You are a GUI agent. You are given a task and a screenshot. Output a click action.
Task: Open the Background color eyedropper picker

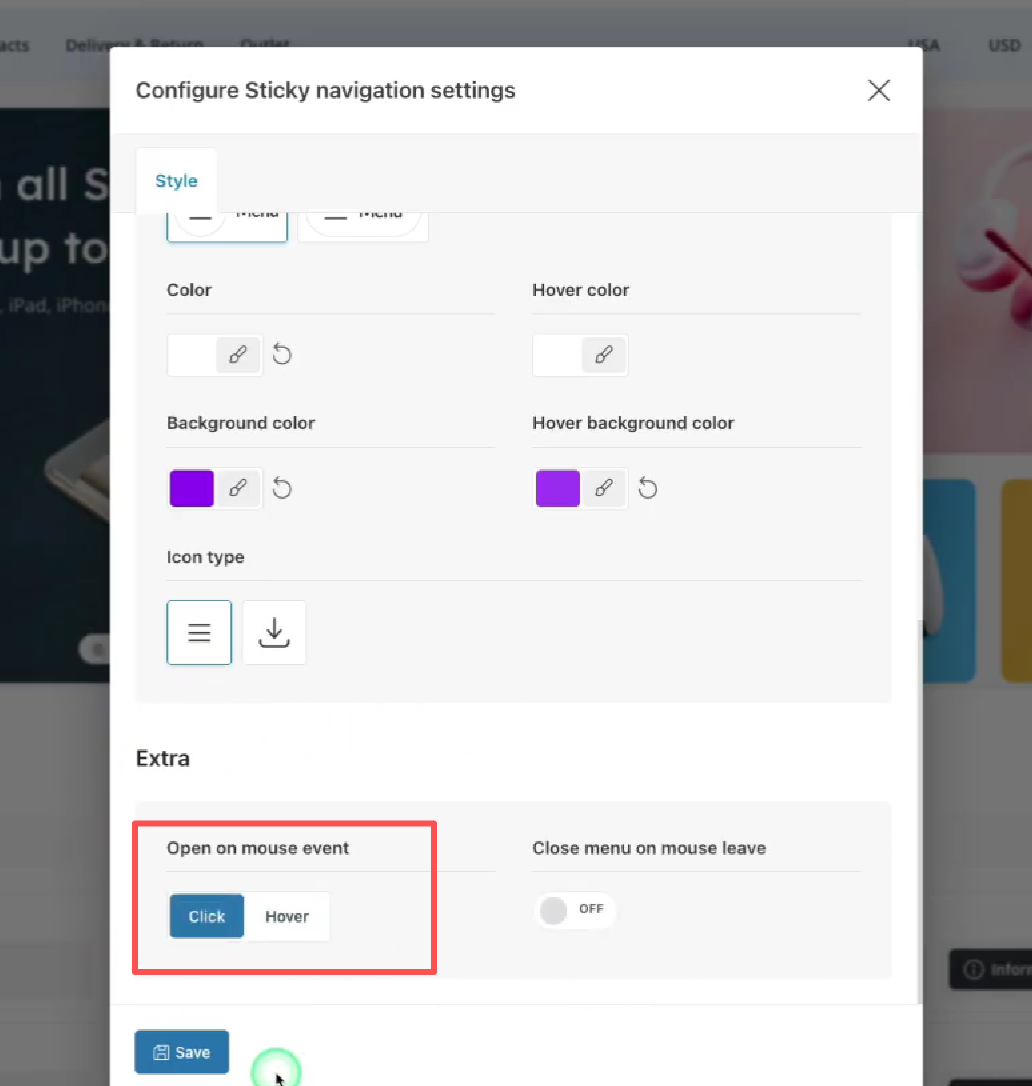238,488
